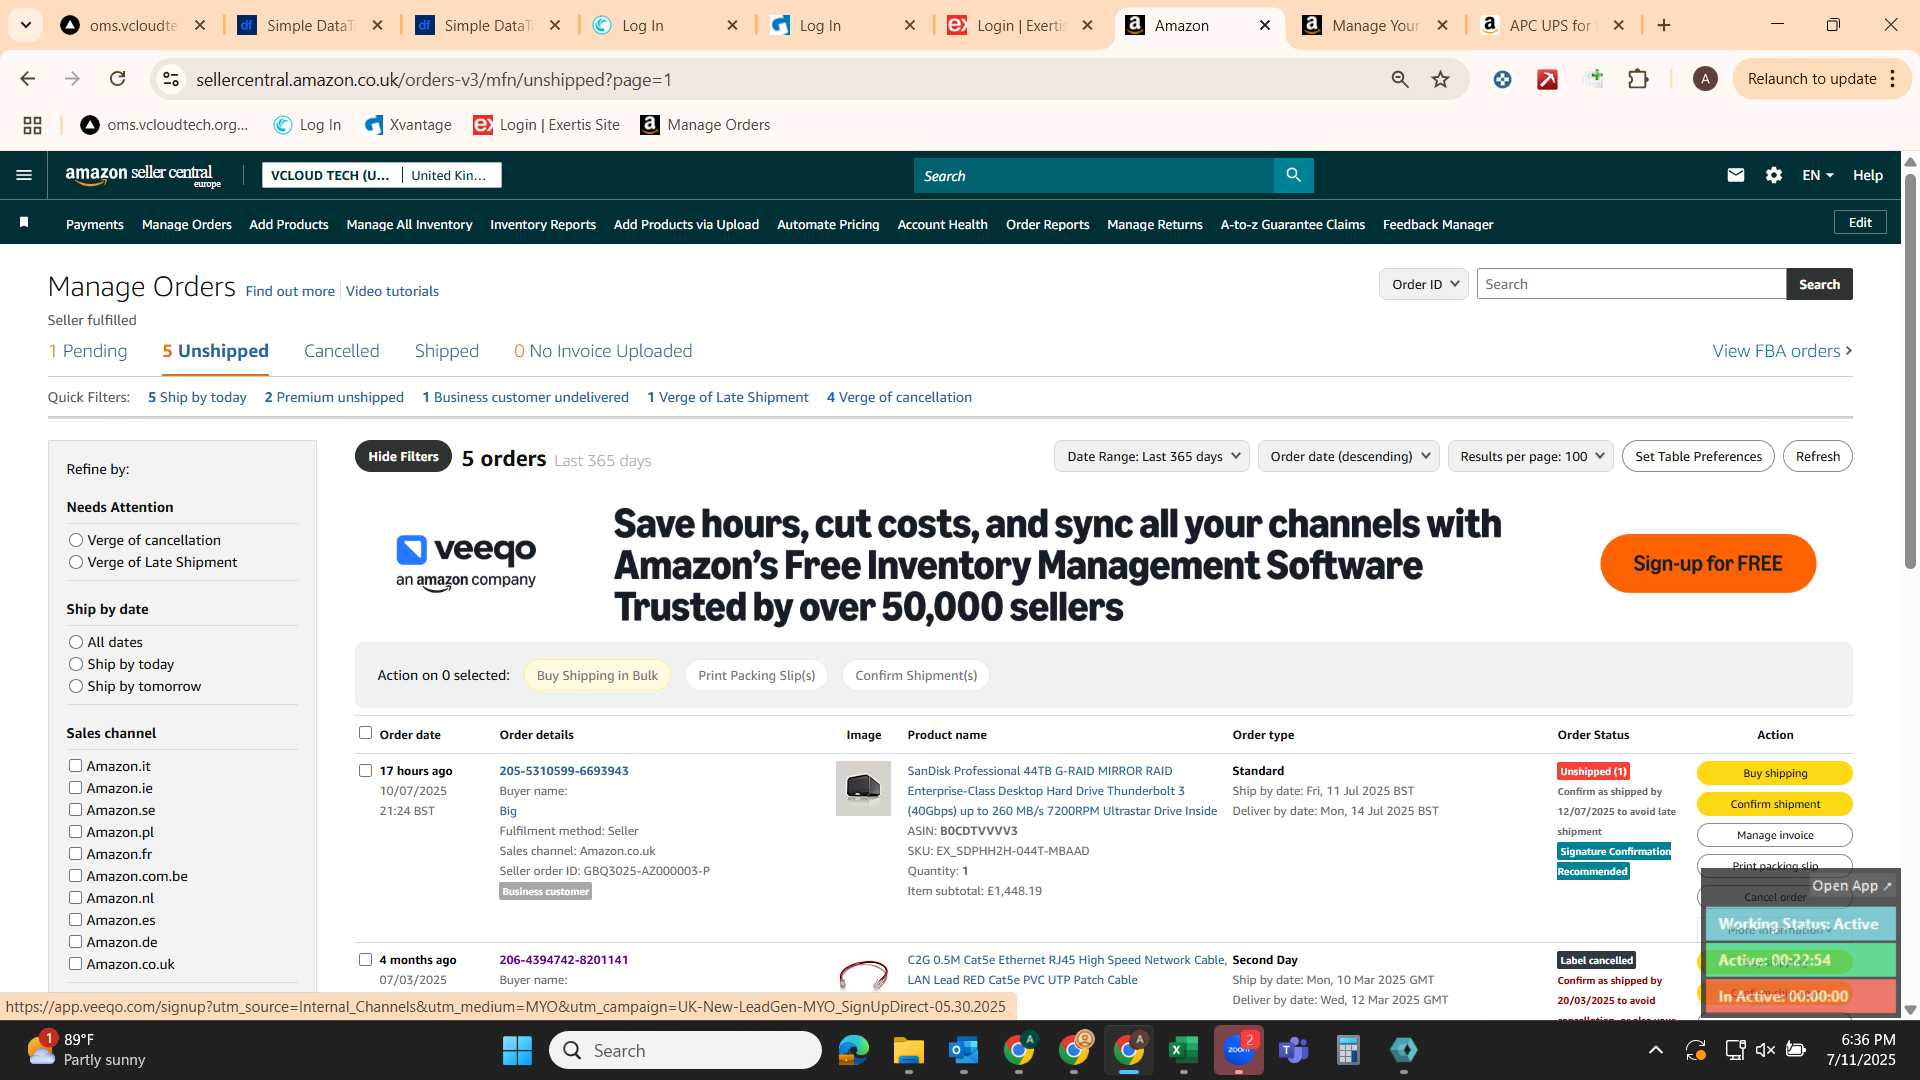Viewport: 1920px width, 1080px height.
Task: Open Chrome's three-dot menu
Action: pos(1893,79)
